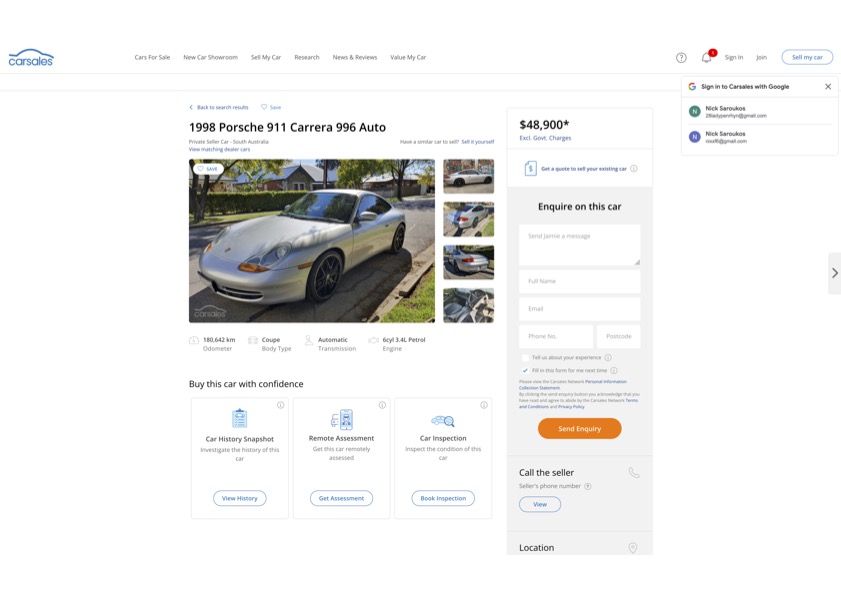Click the phone icon beside Call the seller
The image size is (841, 595).
[633, 473]
